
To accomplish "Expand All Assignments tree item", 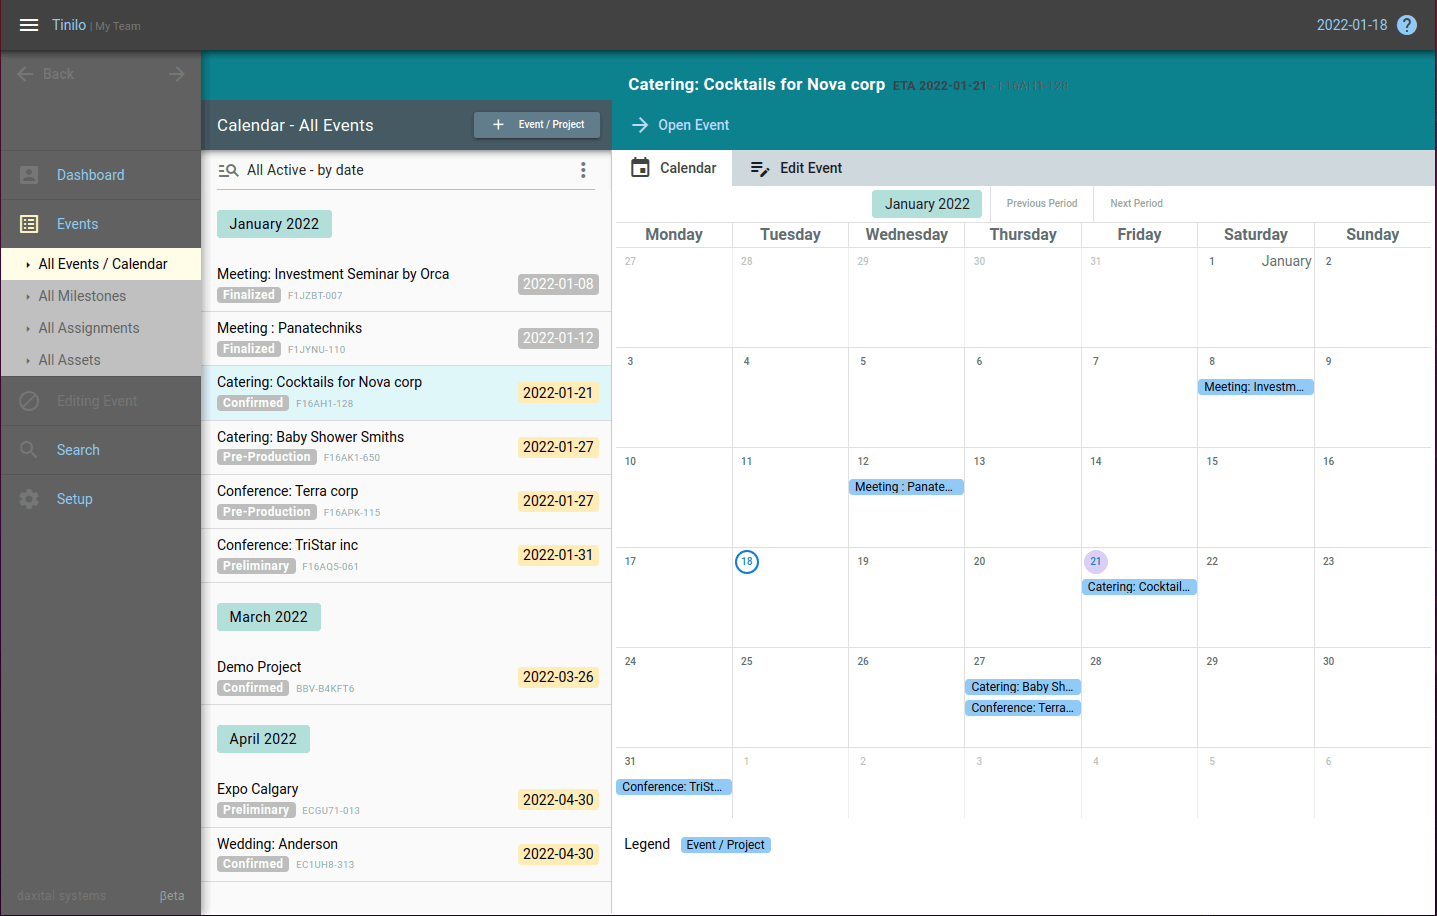I will (28, 328).
